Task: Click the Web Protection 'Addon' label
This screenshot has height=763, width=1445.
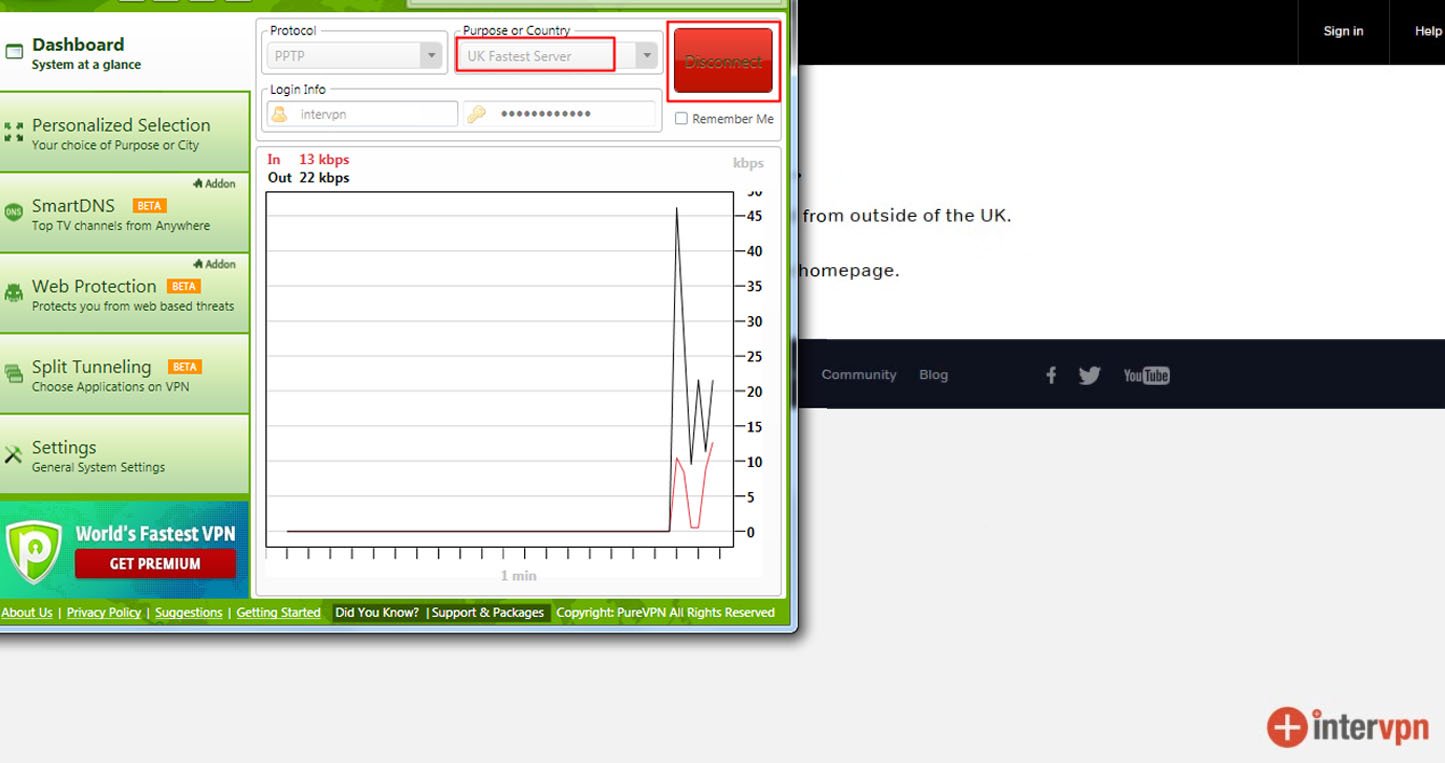Action: tap(214, 264)
